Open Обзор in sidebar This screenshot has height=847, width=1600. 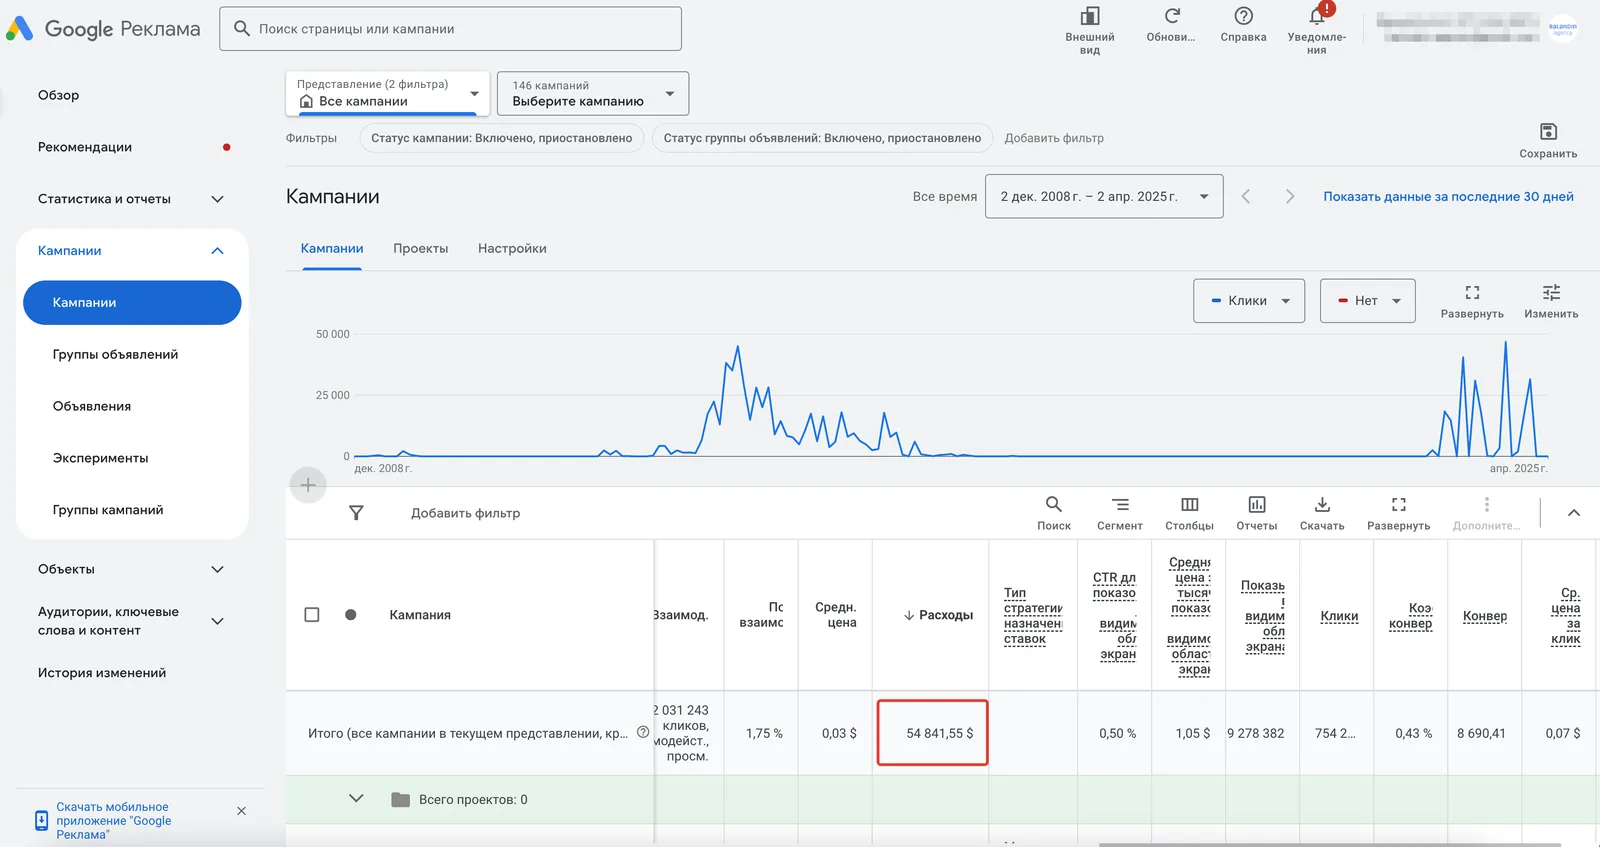[x=59, y=95]
